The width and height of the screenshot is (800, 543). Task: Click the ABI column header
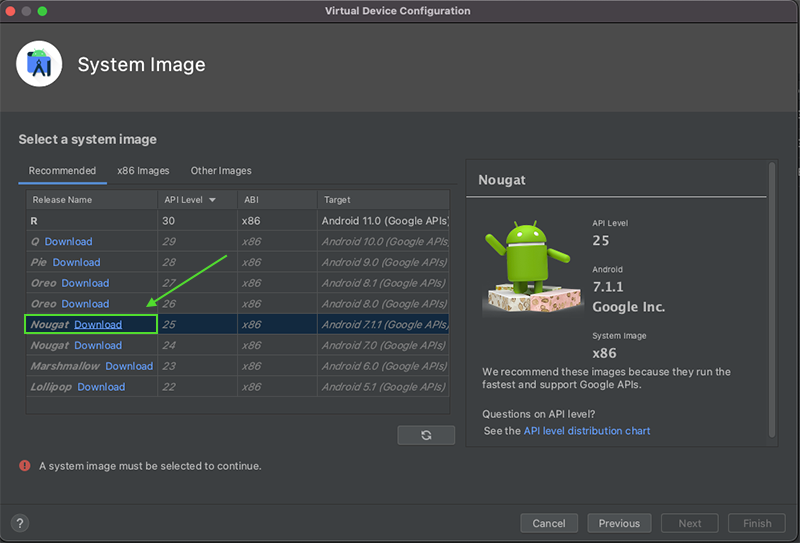click(x=251, y=200)
